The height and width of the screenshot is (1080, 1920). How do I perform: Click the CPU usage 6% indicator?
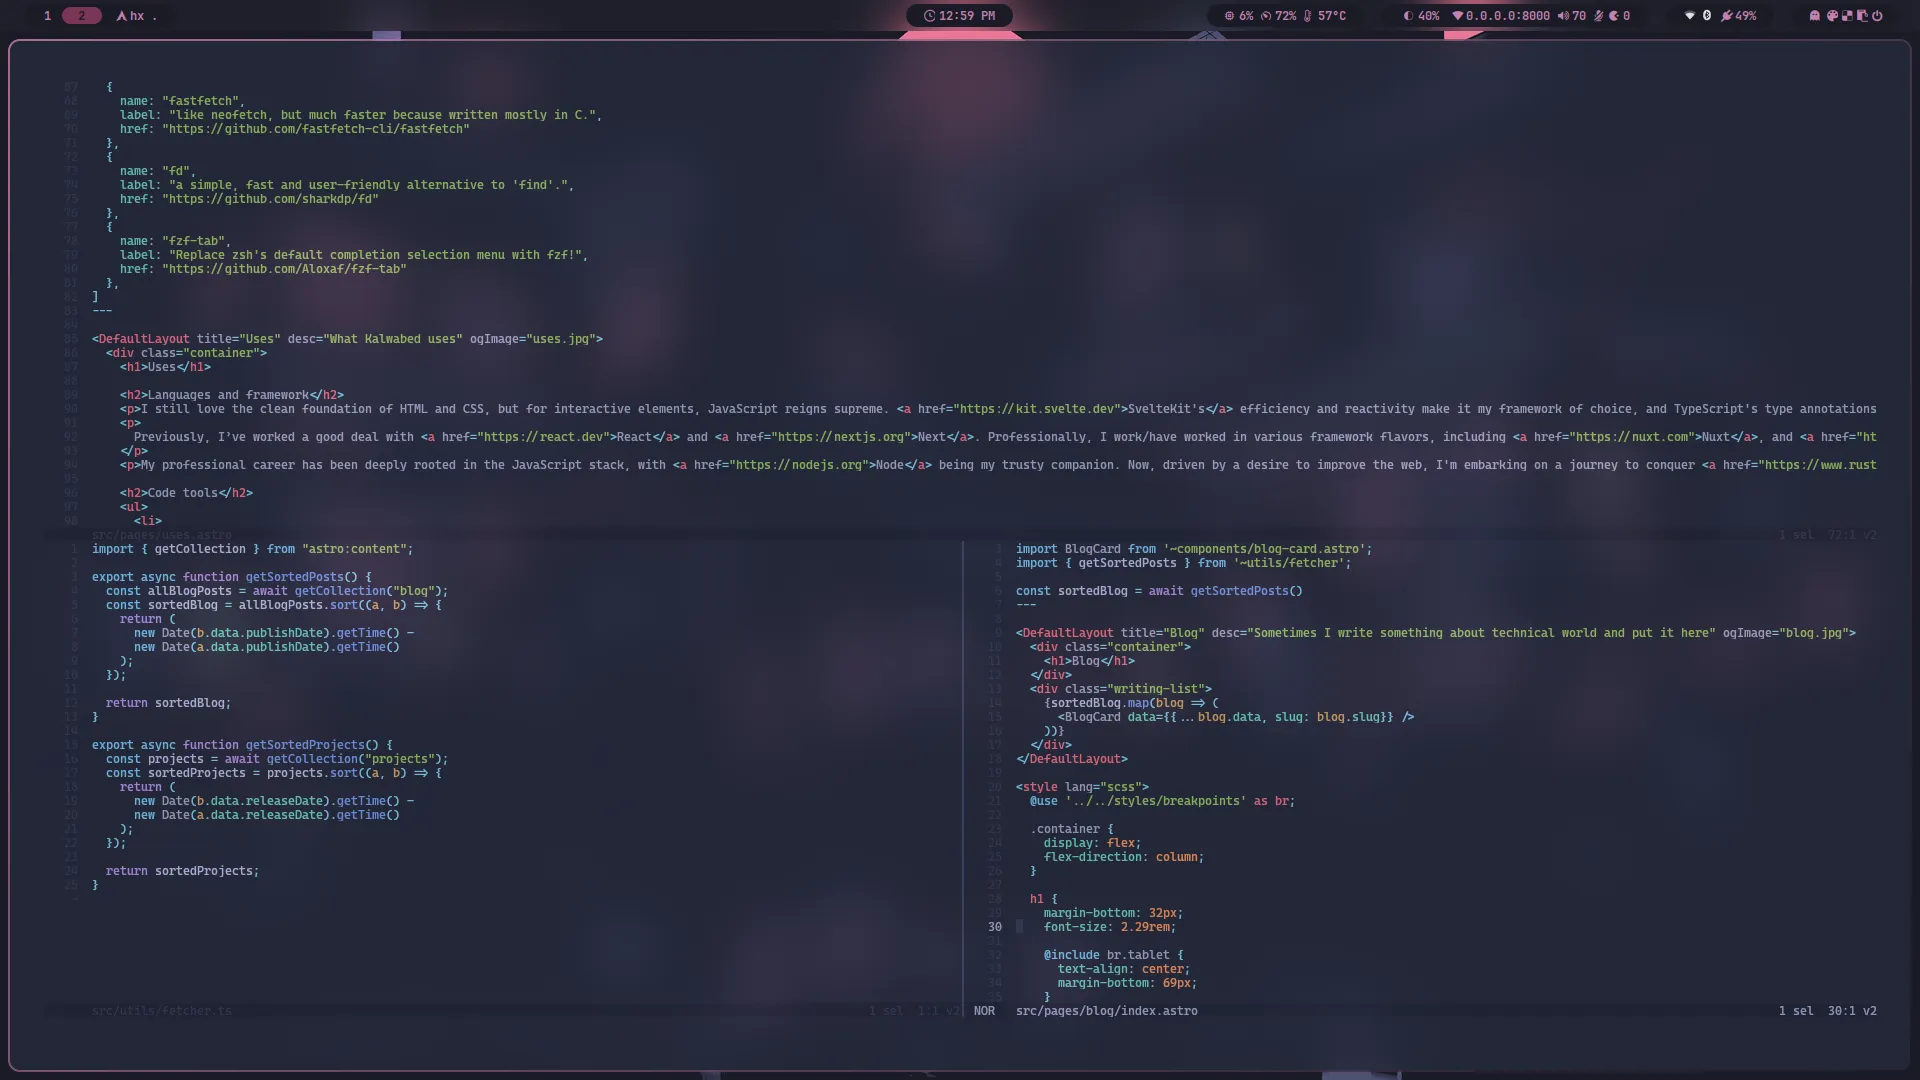click(x=1239, y=16)
